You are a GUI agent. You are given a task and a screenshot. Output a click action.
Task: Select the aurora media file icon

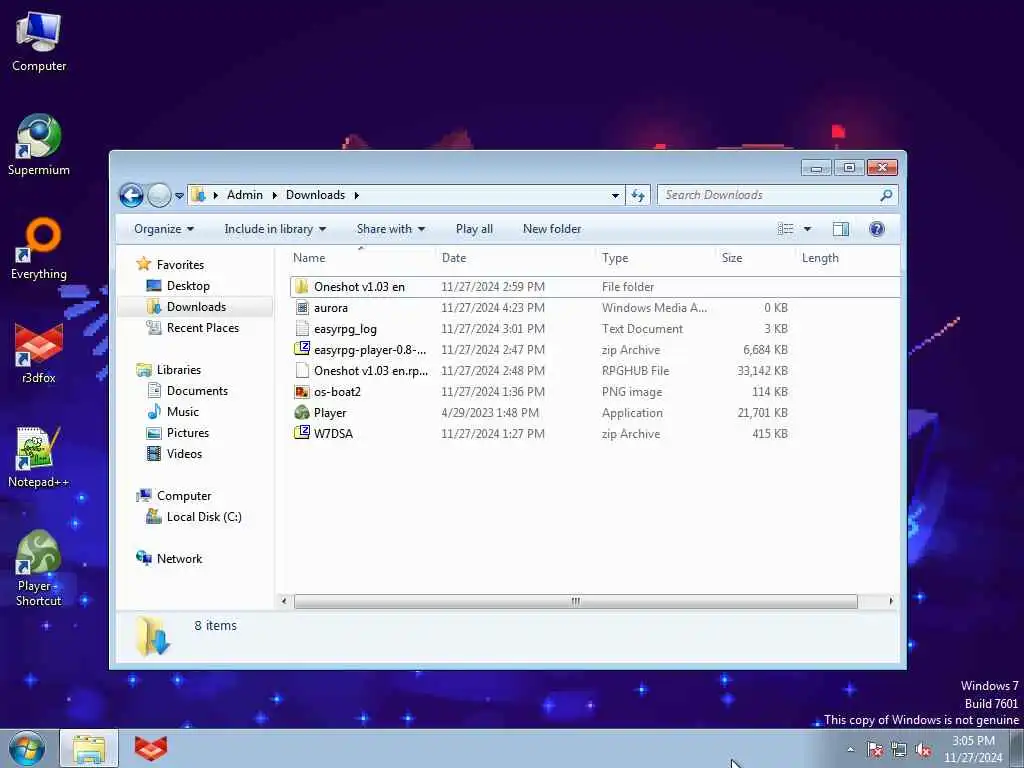tap(302, 308)
